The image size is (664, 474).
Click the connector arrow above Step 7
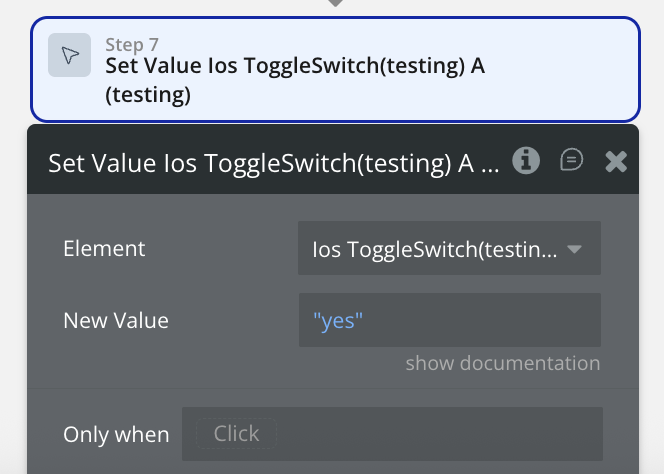coord(336,4)
